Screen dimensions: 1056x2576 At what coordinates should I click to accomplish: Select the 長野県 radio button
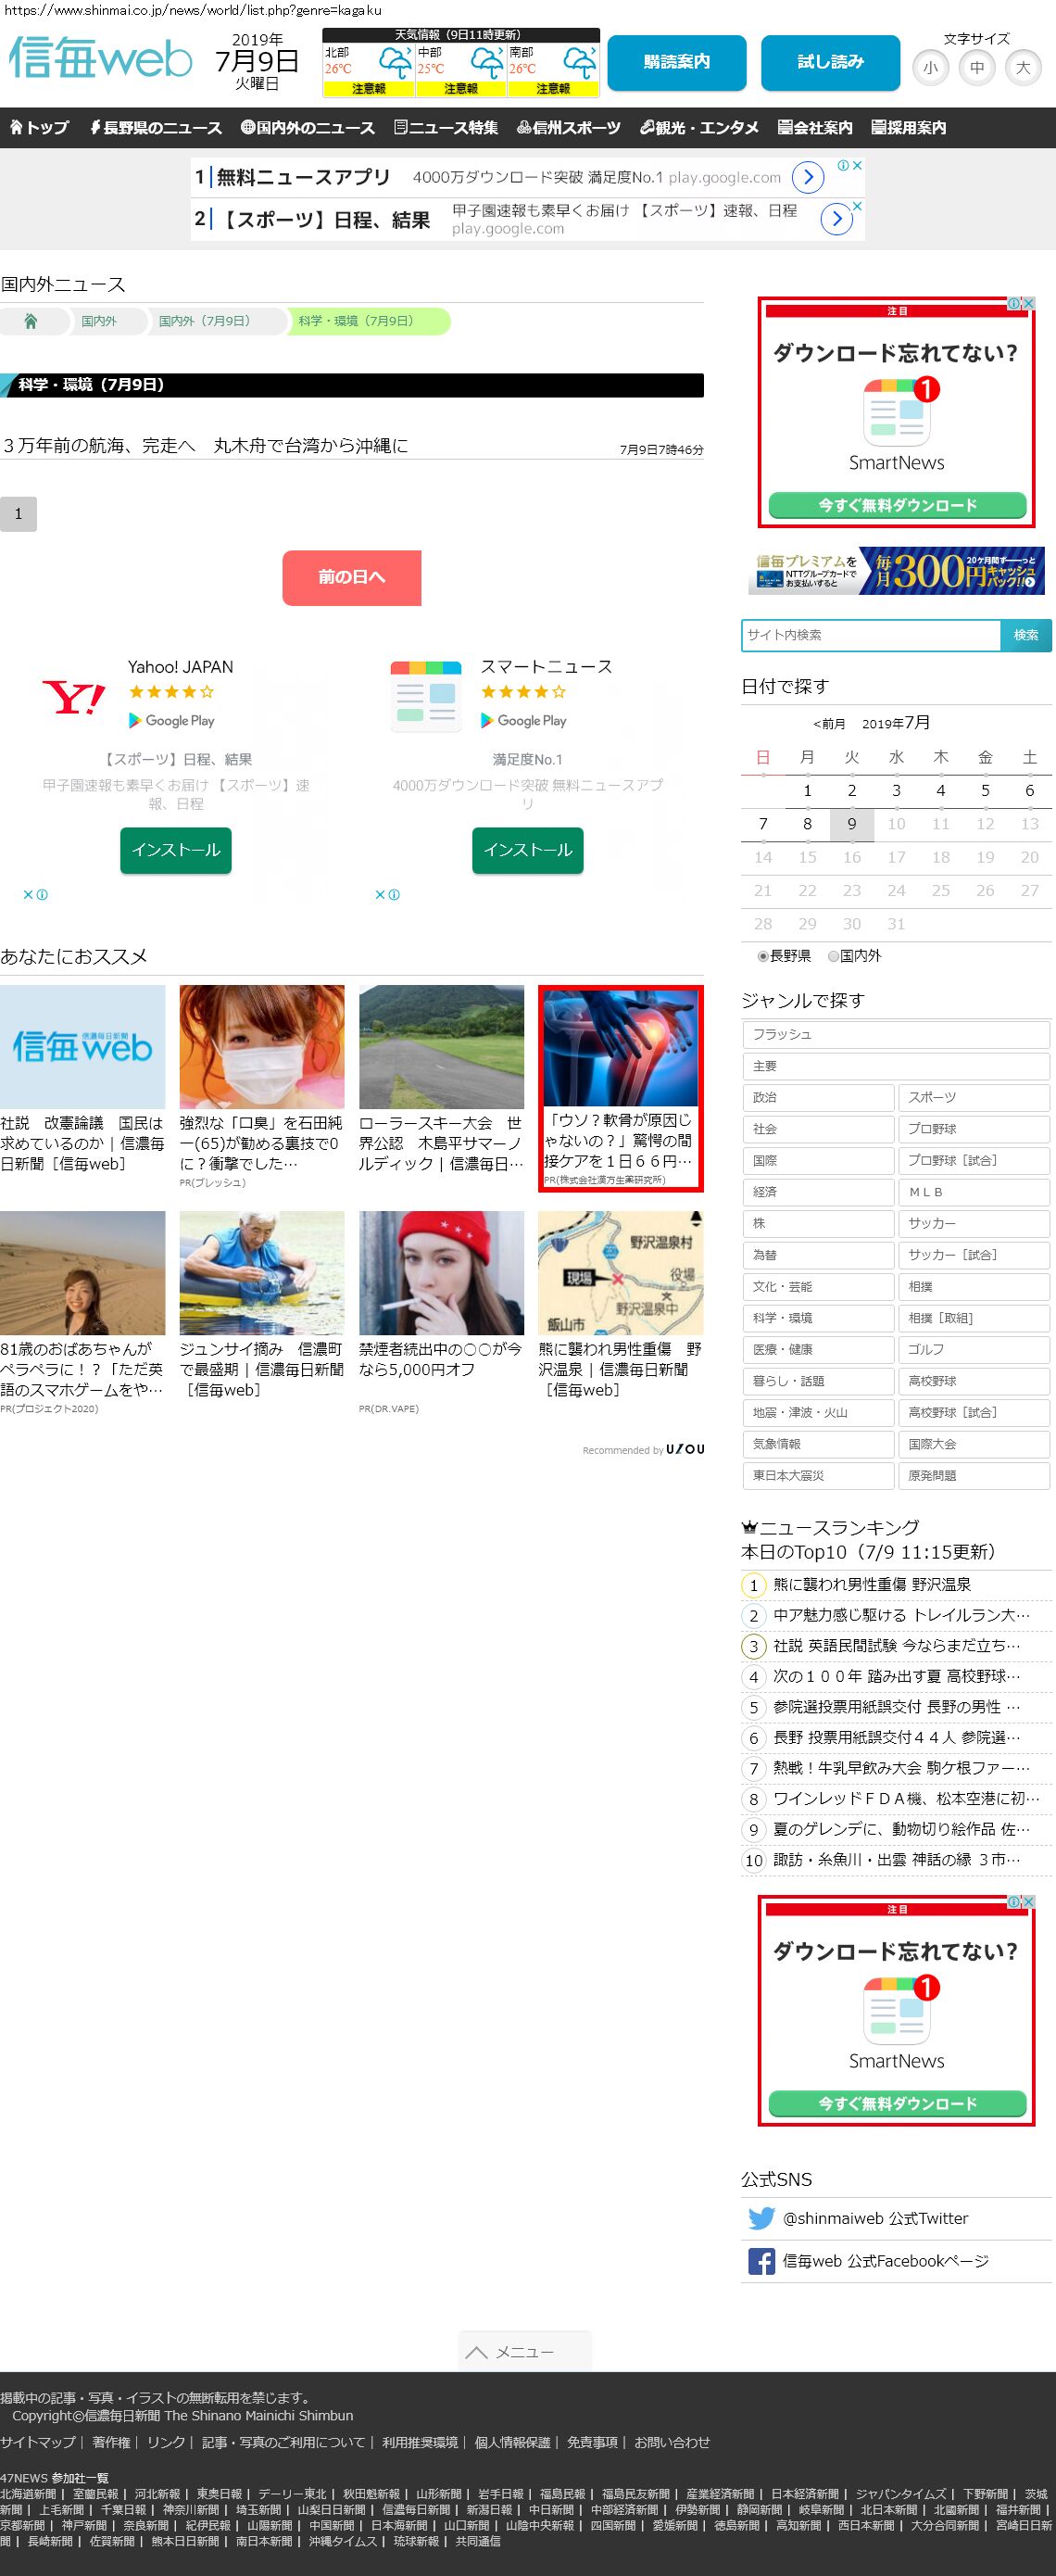click(x=763, y=956)
